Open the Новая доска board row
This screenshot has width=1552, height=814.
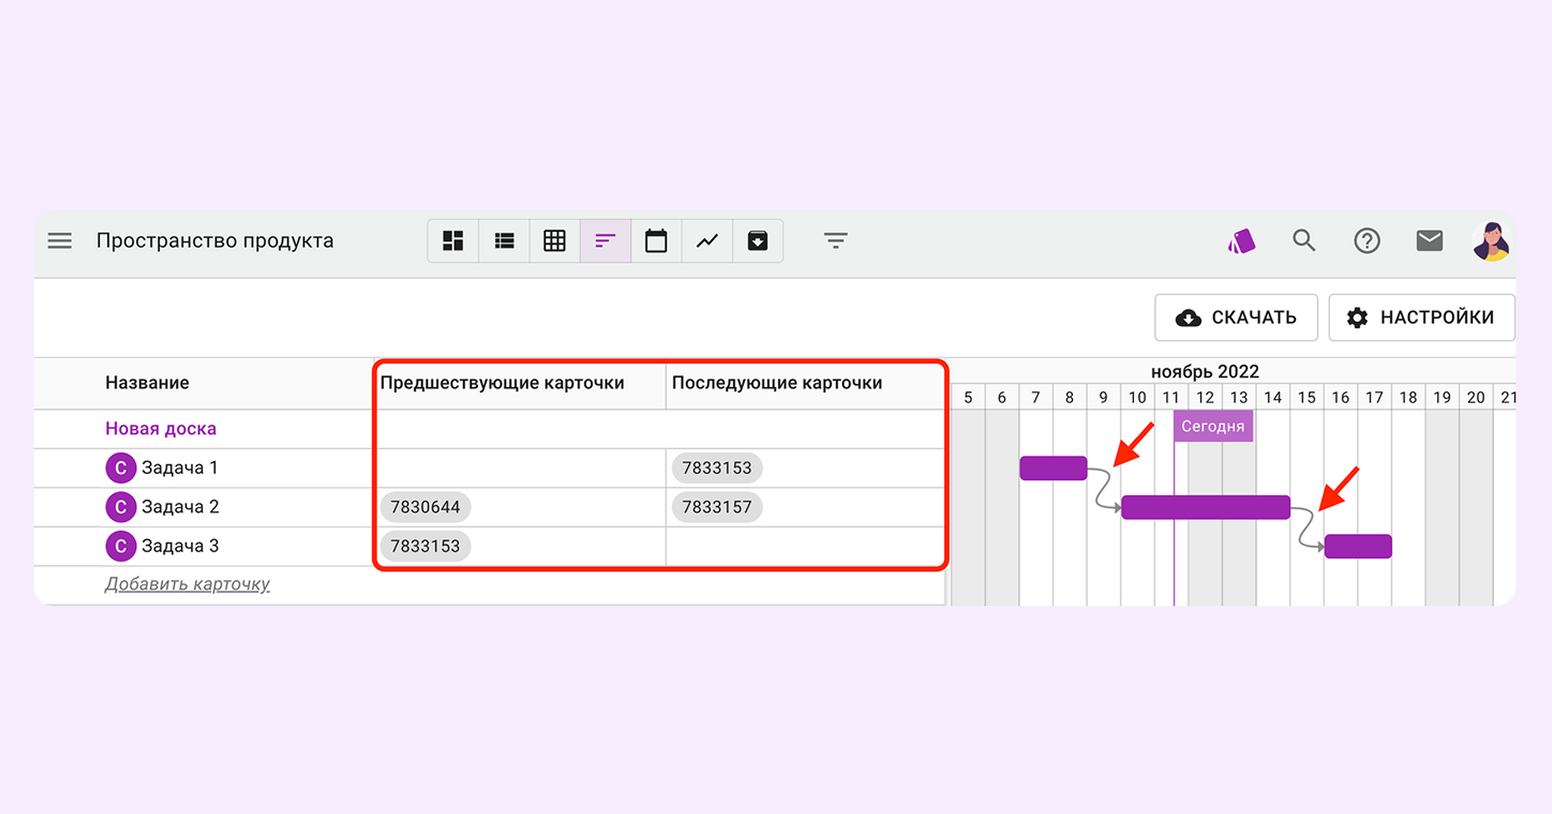click(x=161, y=429)
